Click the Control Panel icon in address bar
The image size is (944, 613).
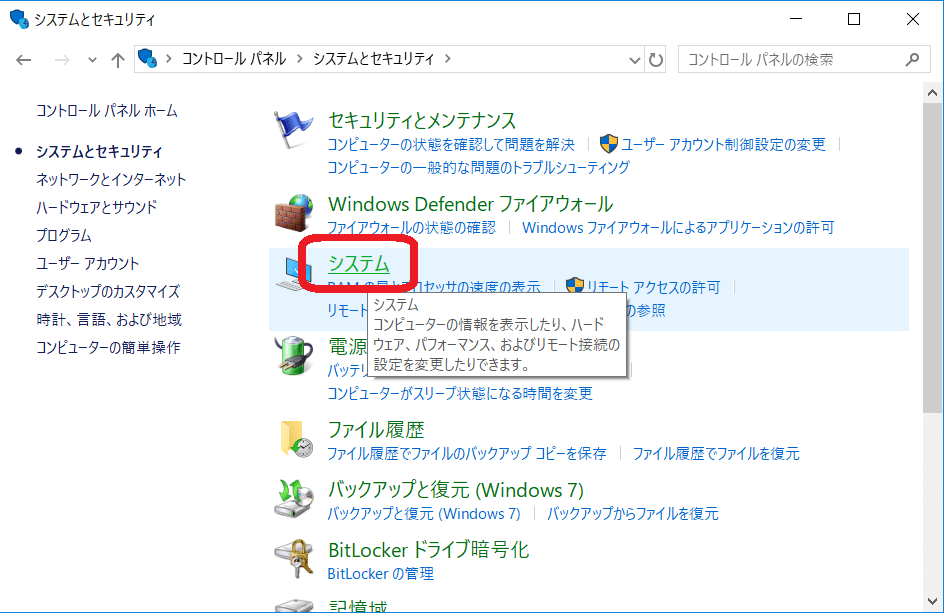coord(148,58)
